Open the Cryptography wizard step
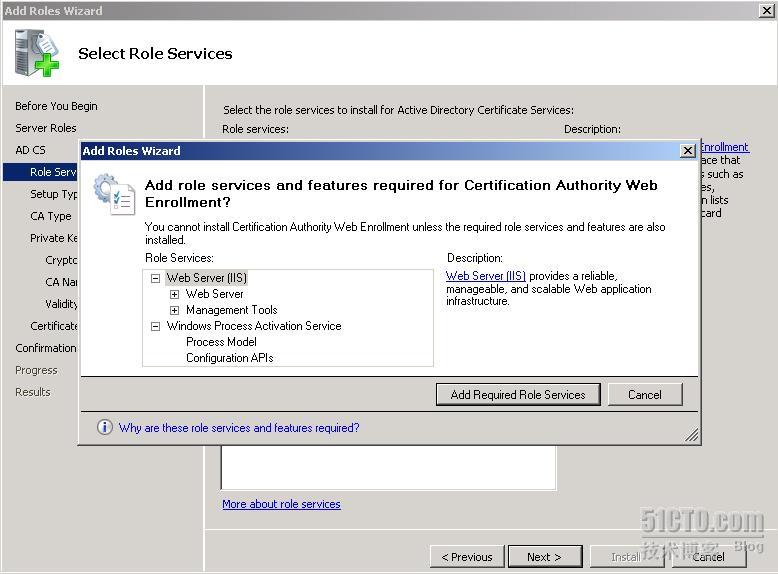The height and width of the screenshot is (574, 778). [x=61, y=260]
